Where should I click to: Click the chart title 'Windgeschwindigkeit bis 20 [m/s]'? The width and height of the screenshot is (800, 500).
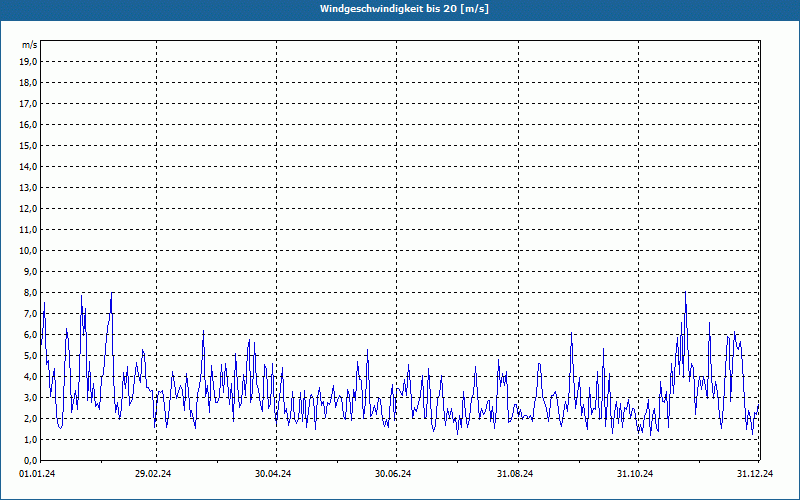coord(404,9)
